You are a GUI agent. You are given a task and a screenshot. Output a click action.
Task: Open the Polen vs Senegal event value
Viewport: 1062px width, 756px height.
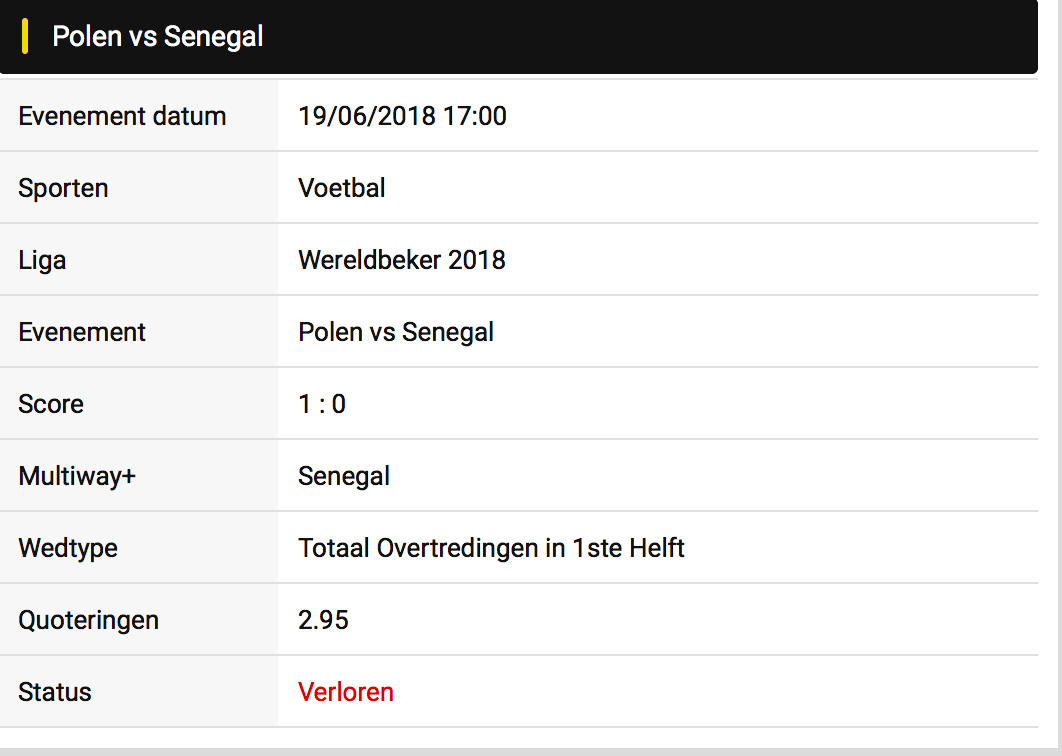coord(396,332)
